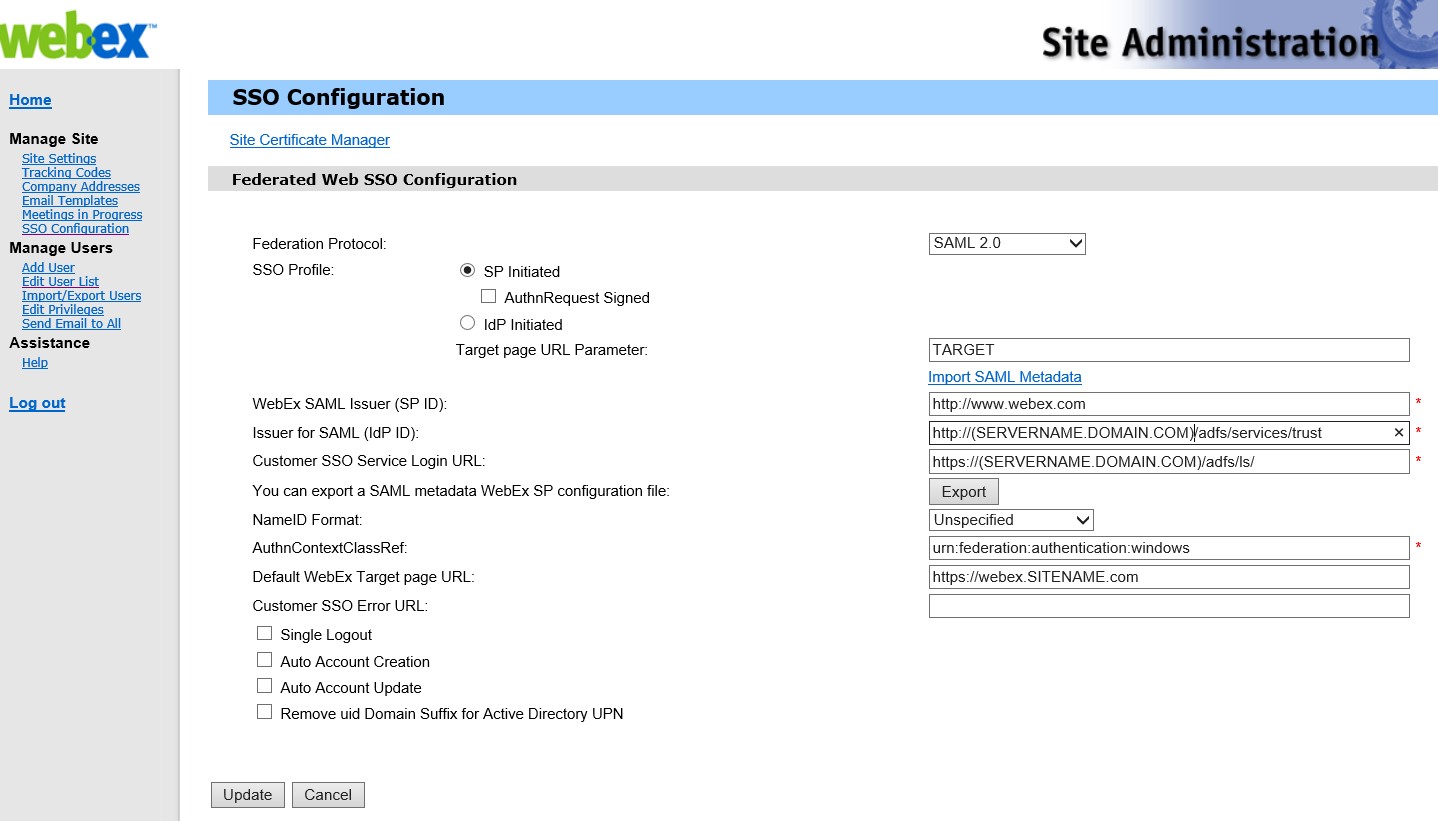Open Site Certificate Manager link
1438x821 pixels.
point(310,140)
